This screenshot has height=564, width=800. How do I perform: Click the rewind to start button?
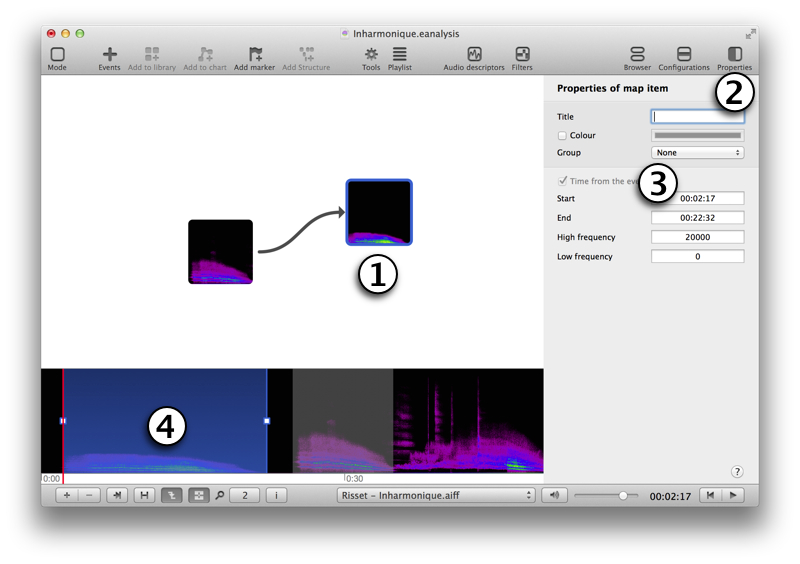710,495
